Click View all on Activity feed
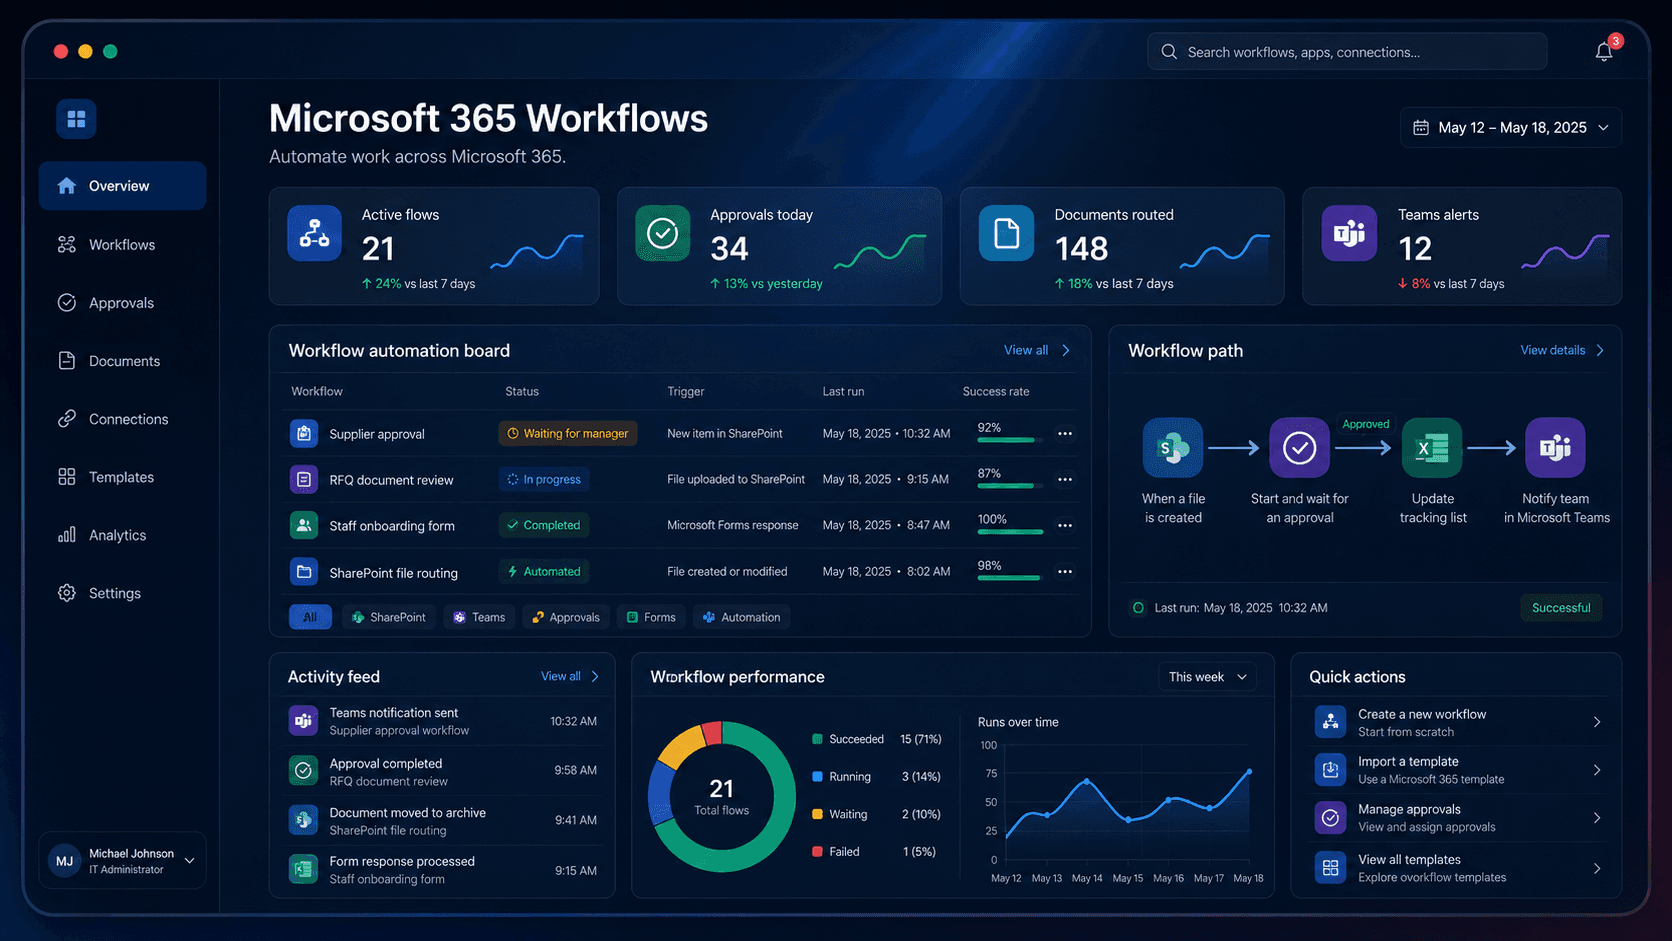Image resolution: width=1672 pixels, height=941 pixels. pyautogui.click(x=570, y=676)
